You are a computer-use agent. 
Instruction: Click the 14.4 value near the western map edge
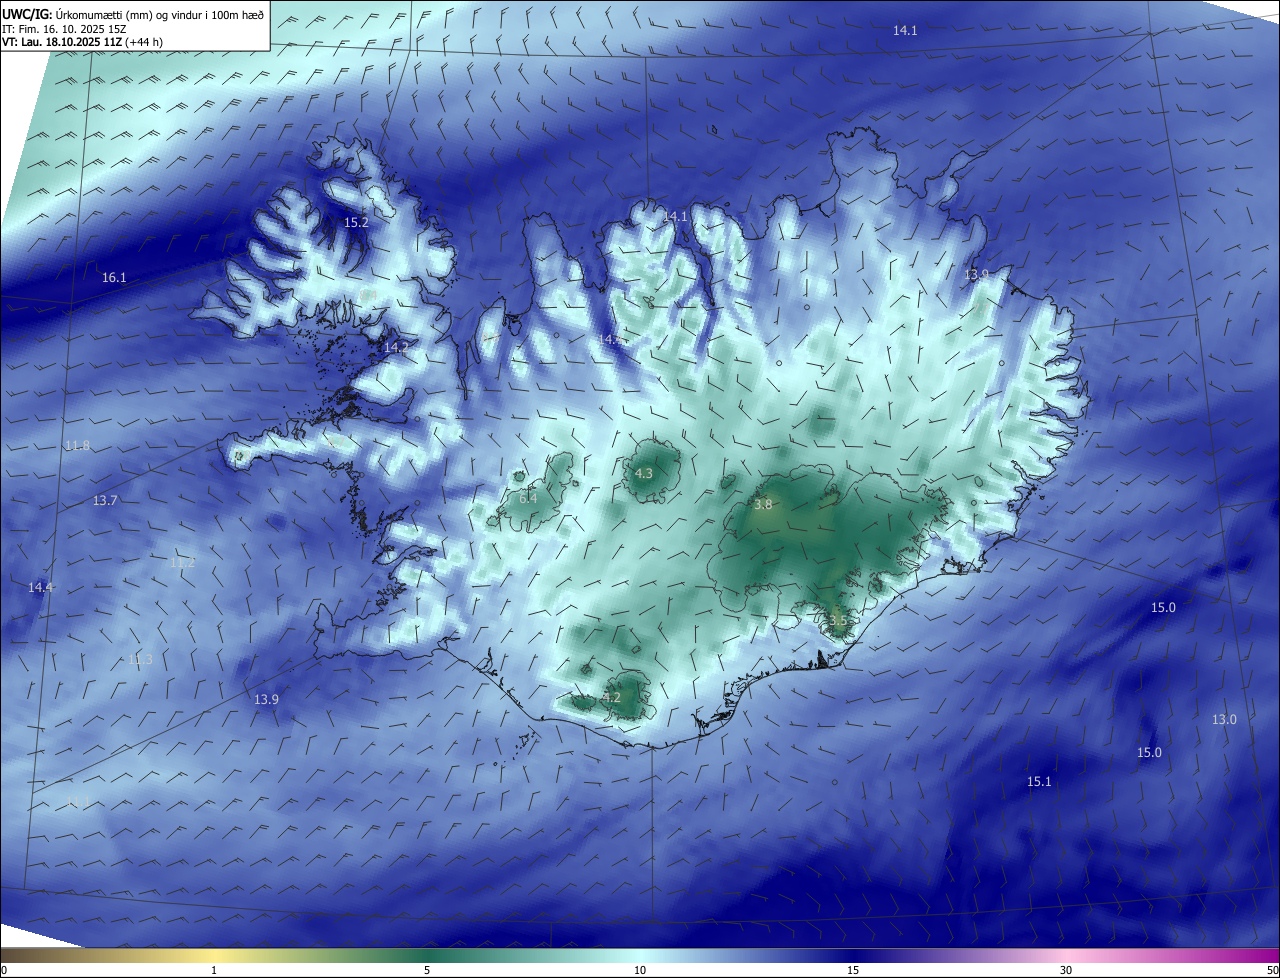(40, 587)
